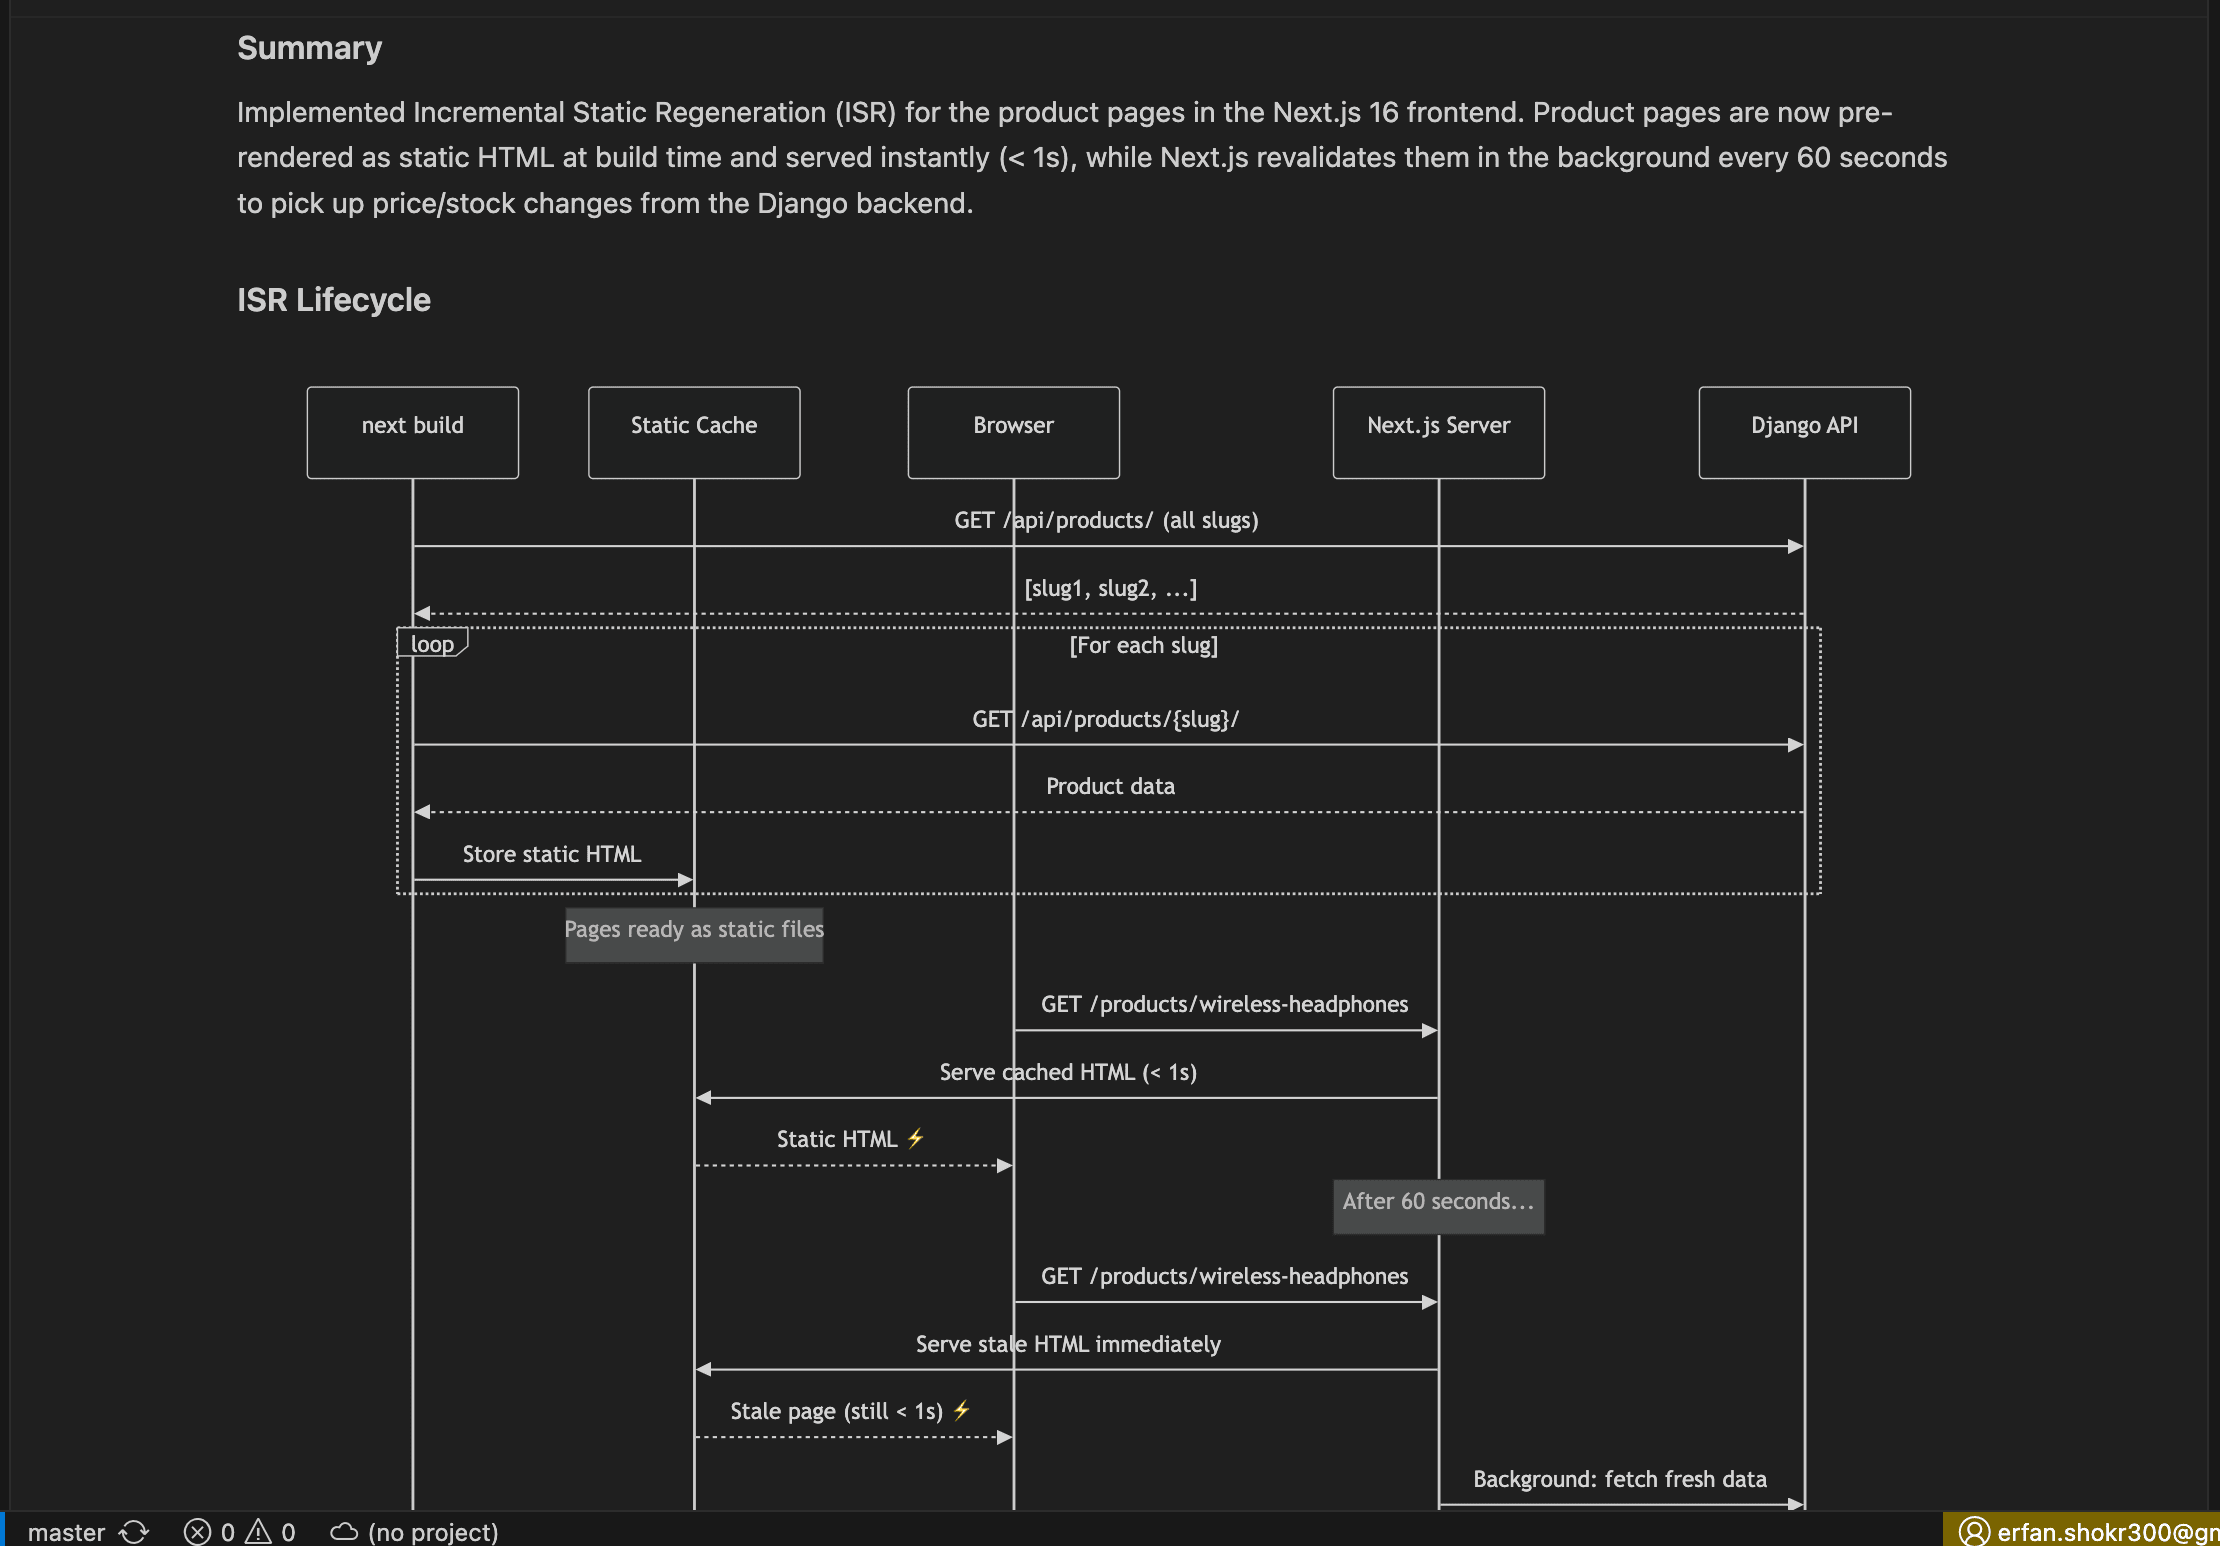This screenshot has height=1546, width=2220.
Task: Click 'GET /api/products/{slug}/' message label
Action: (1105, 719)
